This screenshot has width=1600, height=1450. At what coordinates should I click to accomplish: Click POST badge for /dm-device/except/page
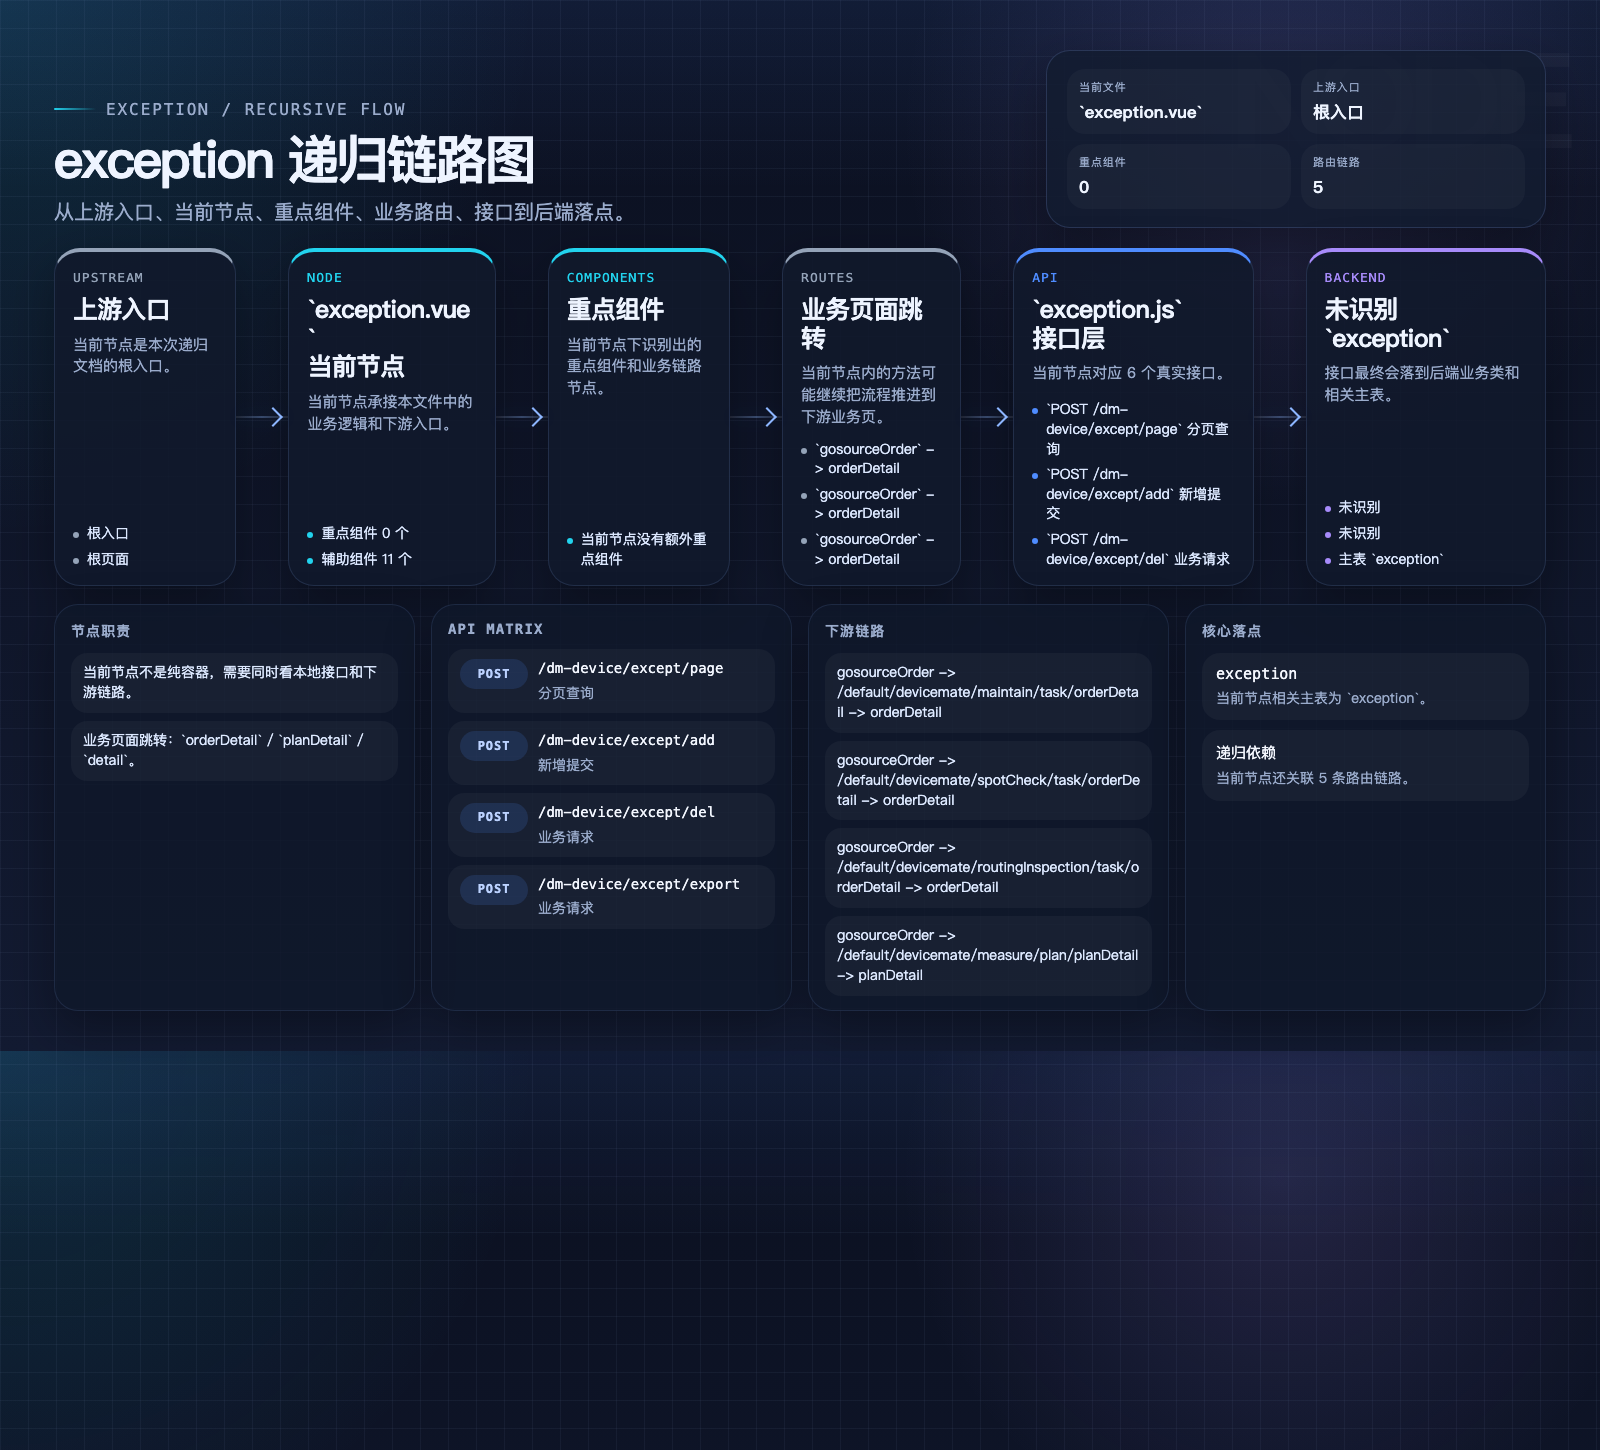(494, 674)
